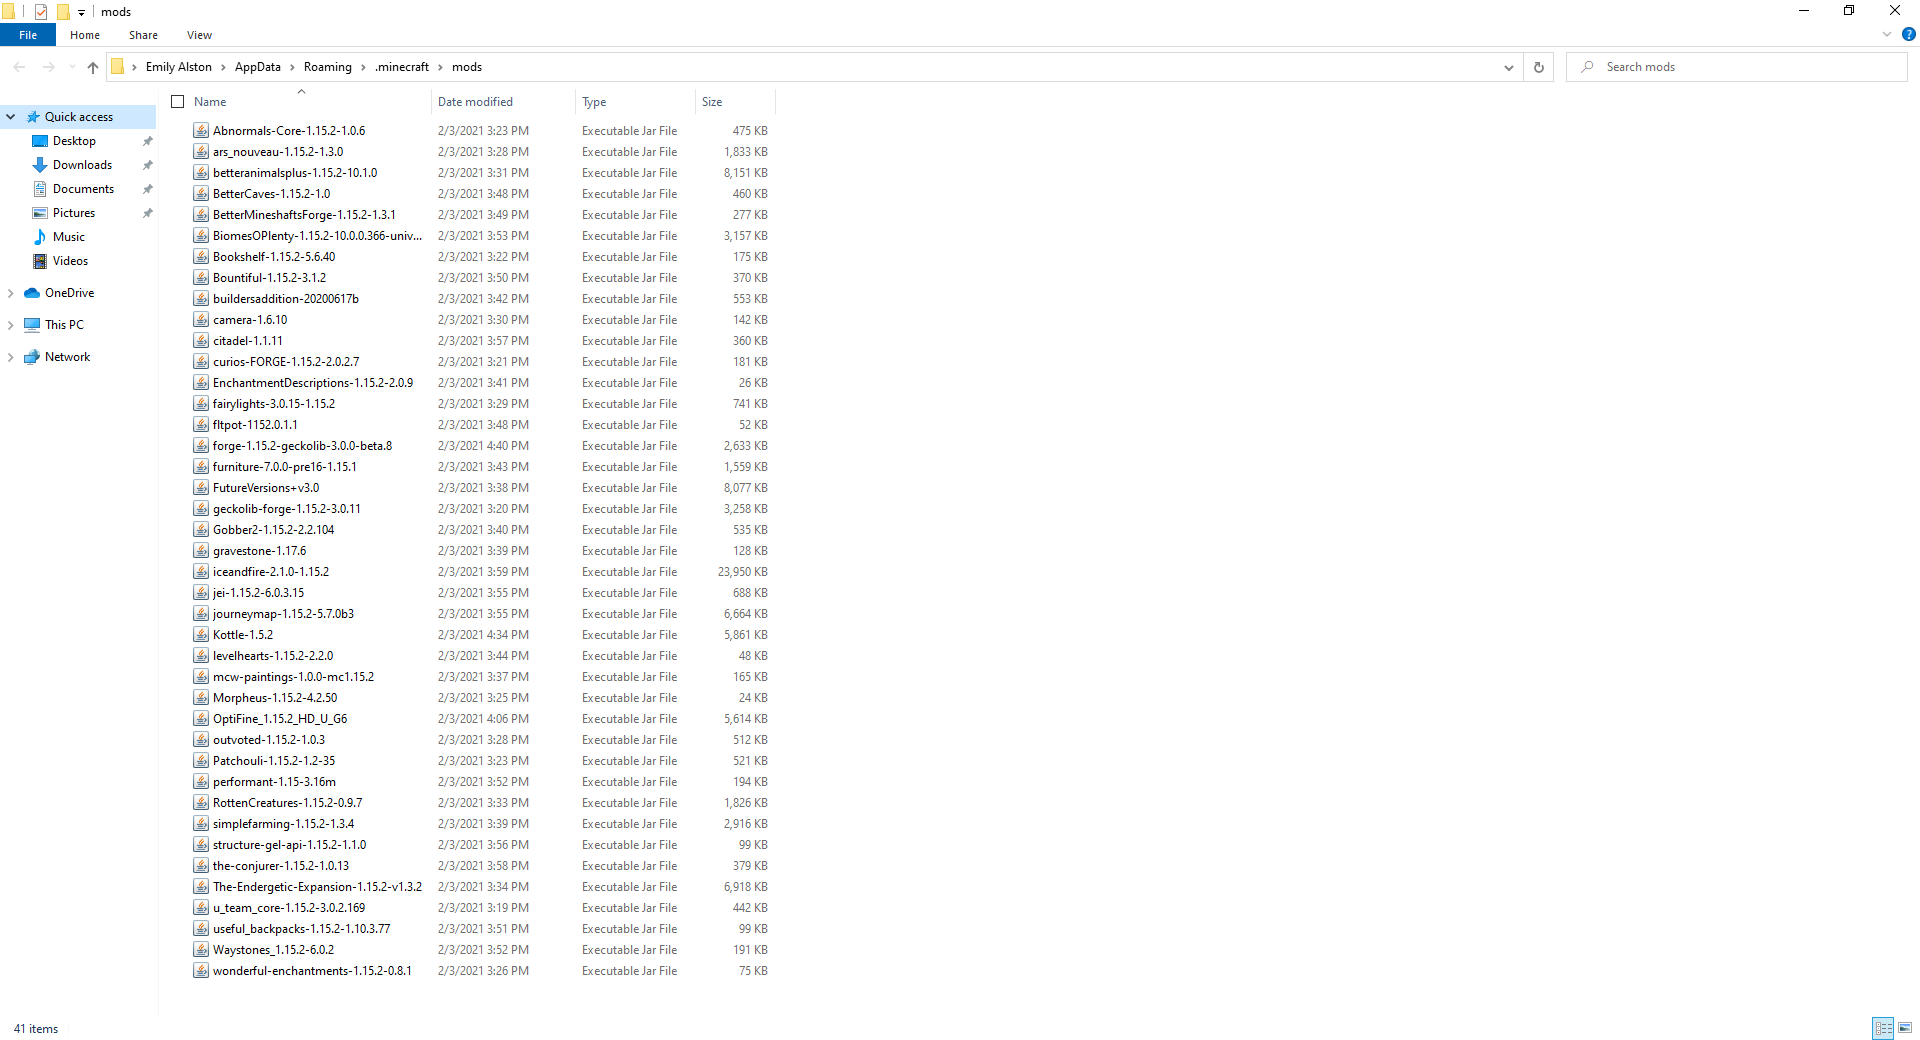Click the Music note icon in the sidebar

[x=40, y=237]
